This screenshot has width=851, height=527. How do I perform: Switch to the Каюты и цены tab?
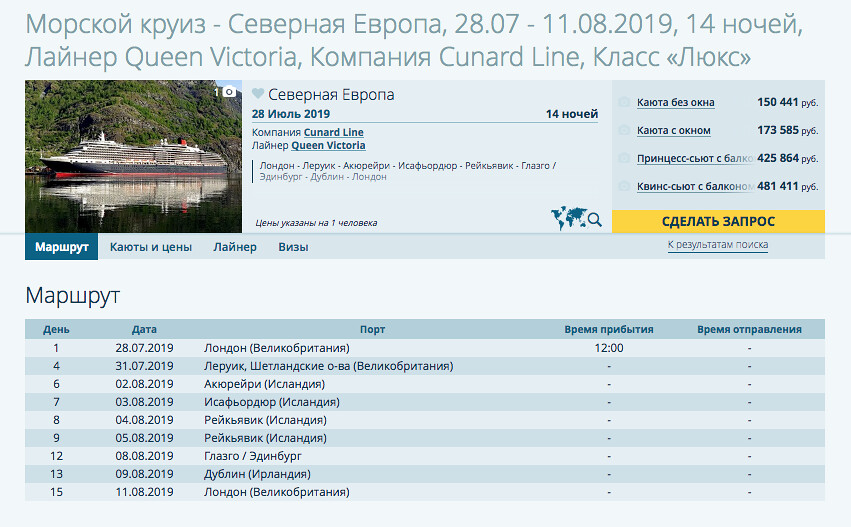click(x=151, y=247)
